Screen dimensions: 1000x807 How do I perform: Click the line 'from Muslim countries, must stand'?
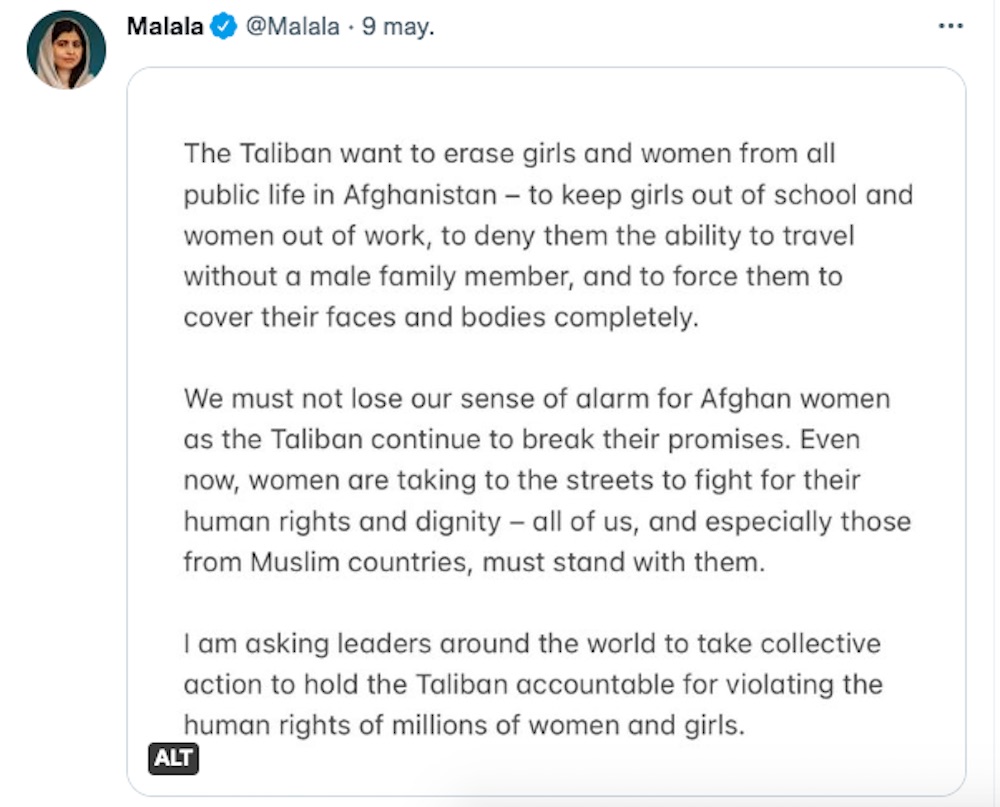point(473,562)
